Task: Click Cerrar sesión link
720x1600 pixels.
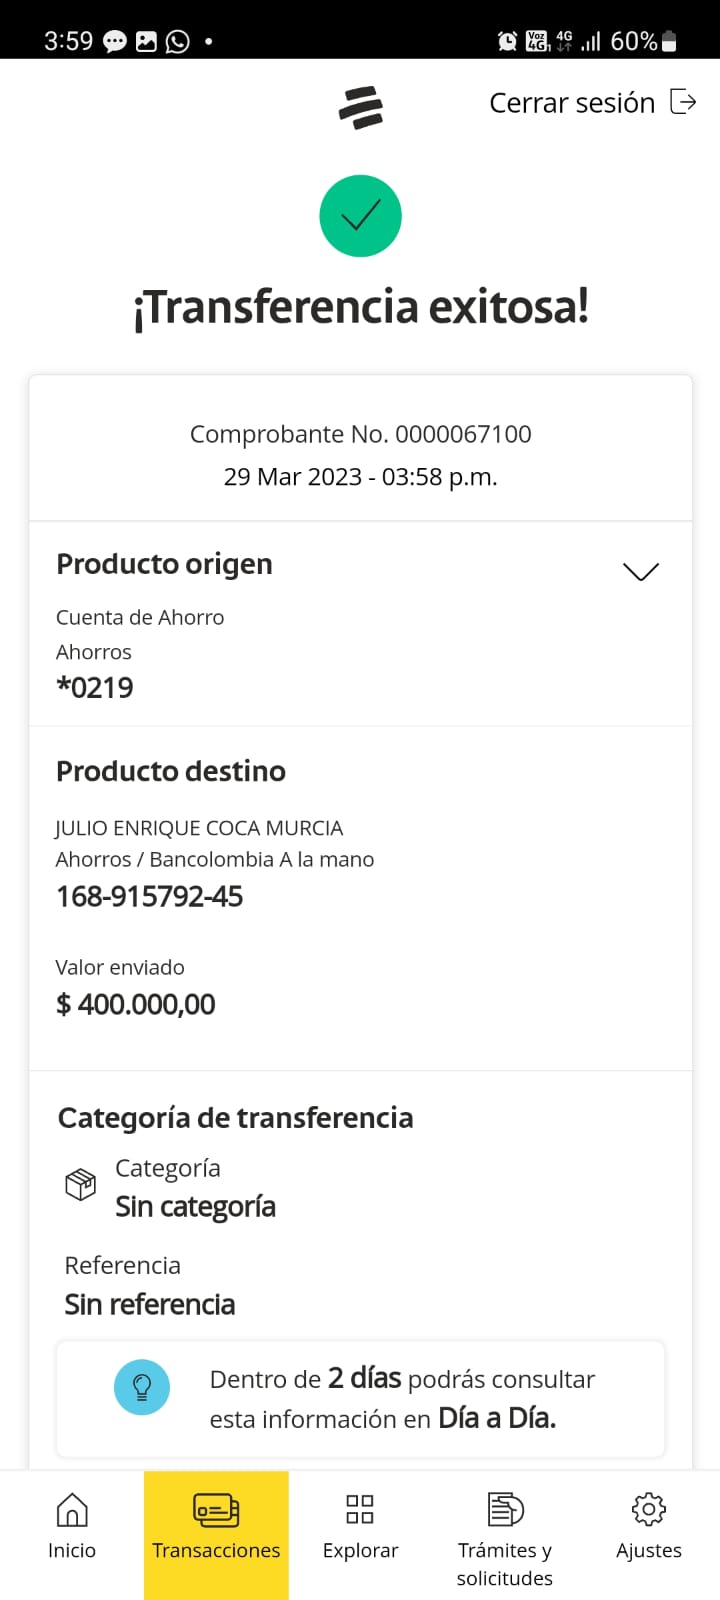Action: click(x=572, y=103)
